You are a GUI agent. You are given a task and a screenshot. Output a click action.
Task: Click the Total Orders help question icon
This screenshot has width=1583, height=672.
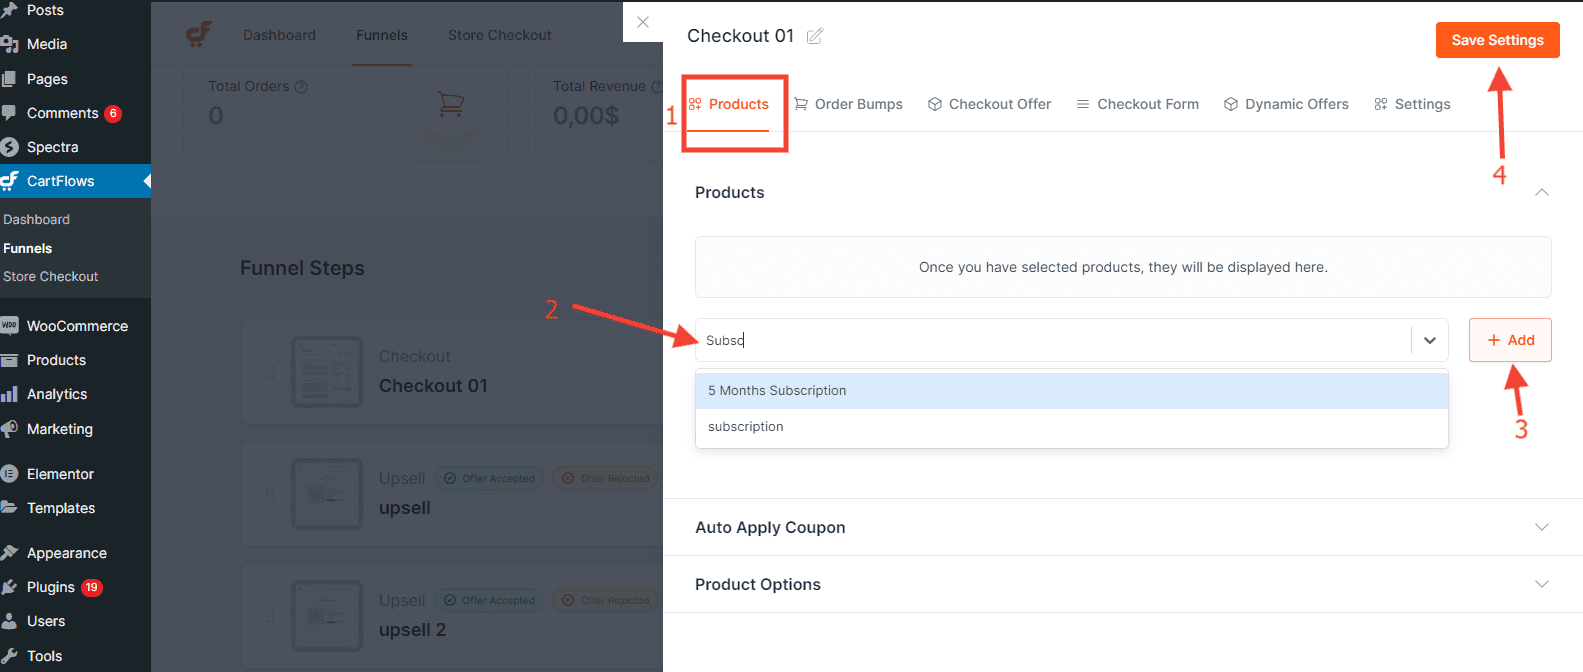click(x=301, y=87)
